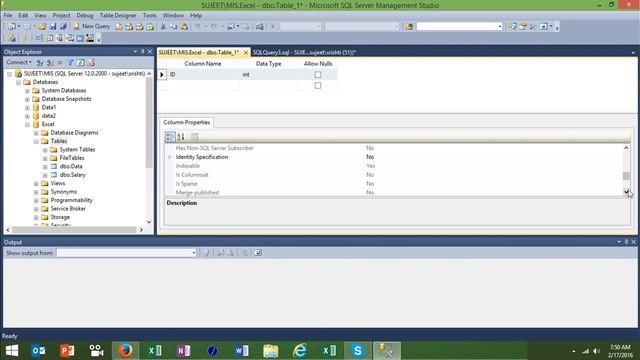This screenshot has height=360, width=640.
Task: Click the Toggle Word Wrap icon in Output
Action: point(258,253)
